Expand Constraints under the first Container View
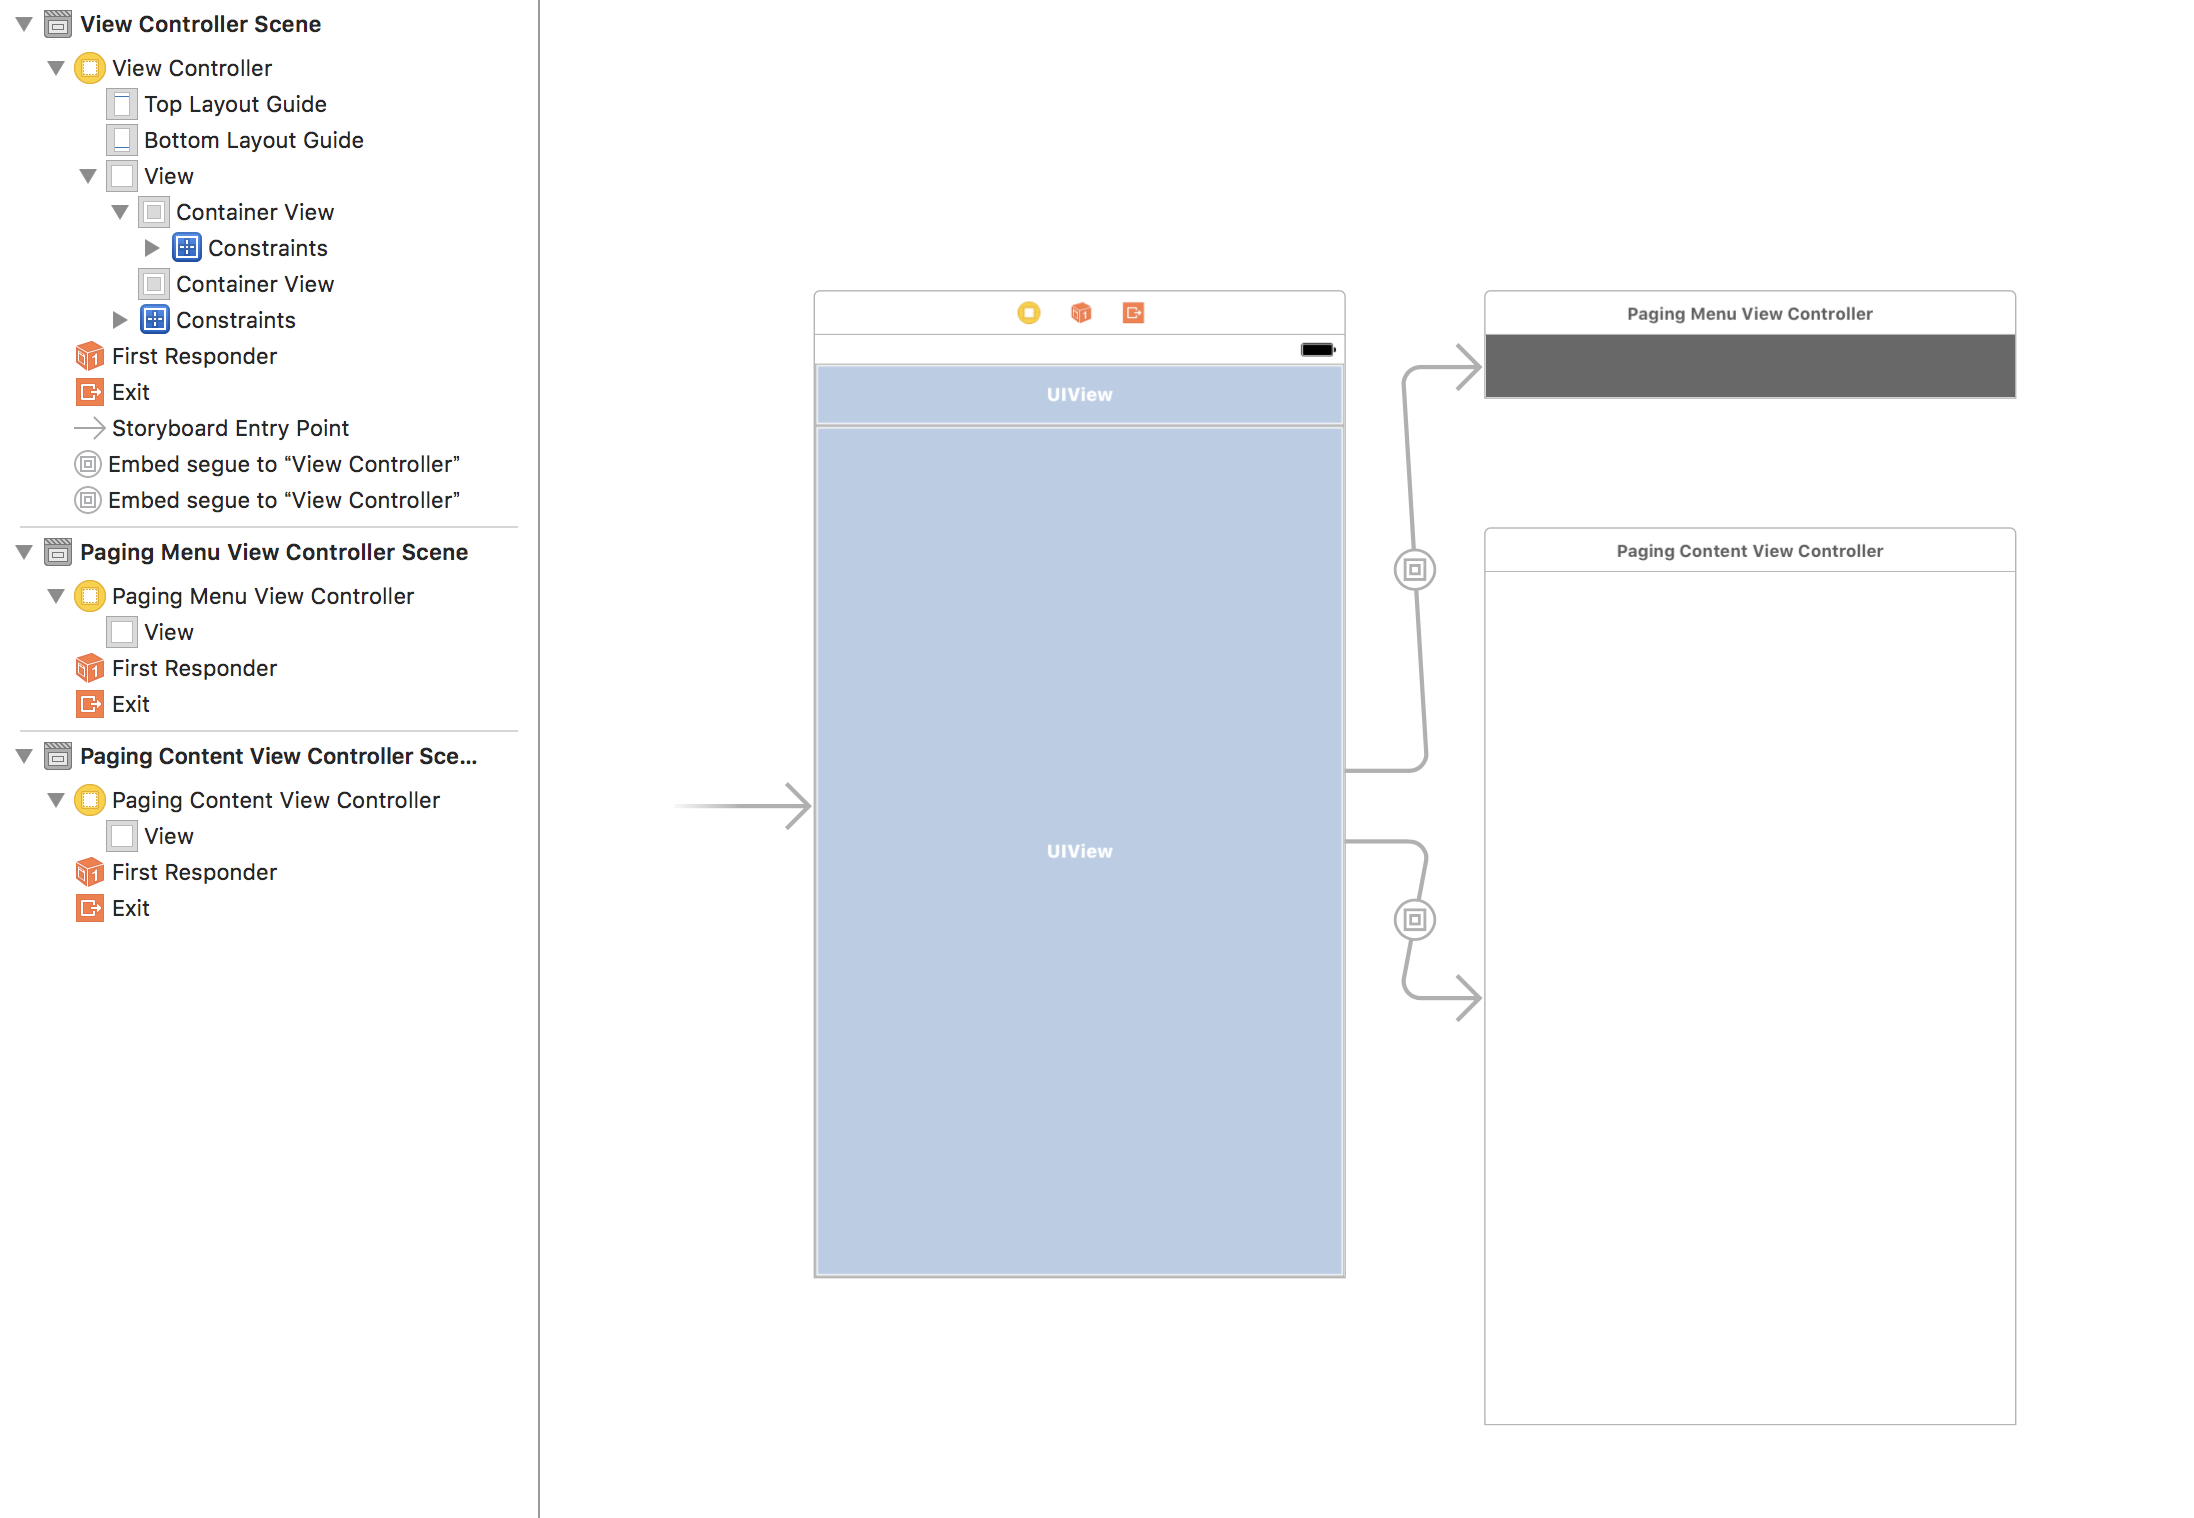Screen dimensions: 2194x1518 pyautogui.click(x=152, y=248)
